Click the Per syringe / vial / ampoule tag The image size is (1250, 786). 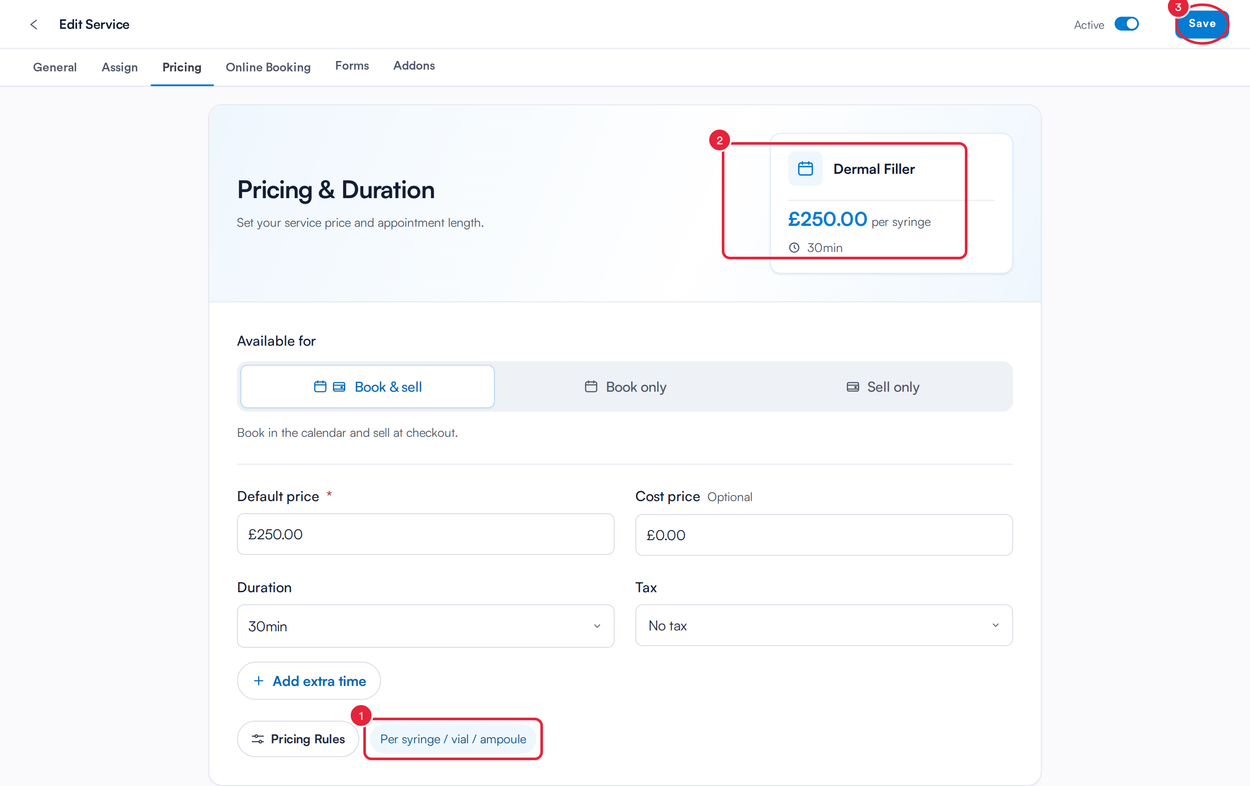[x=453, y=739]
